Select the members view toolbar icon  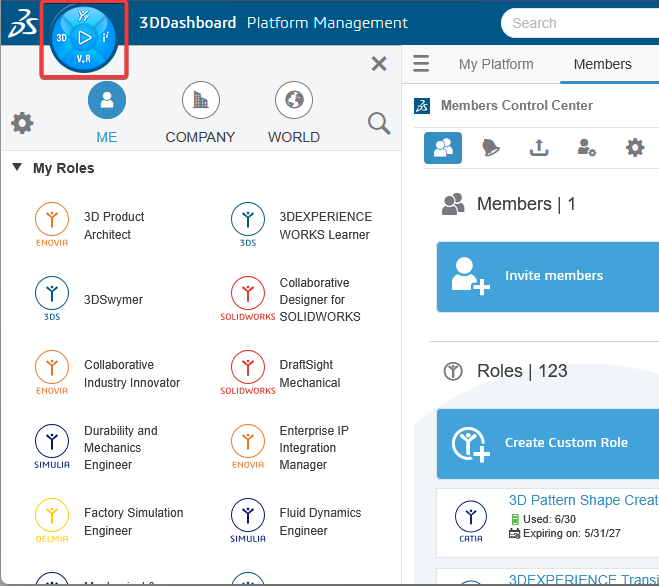pos(443,148)
